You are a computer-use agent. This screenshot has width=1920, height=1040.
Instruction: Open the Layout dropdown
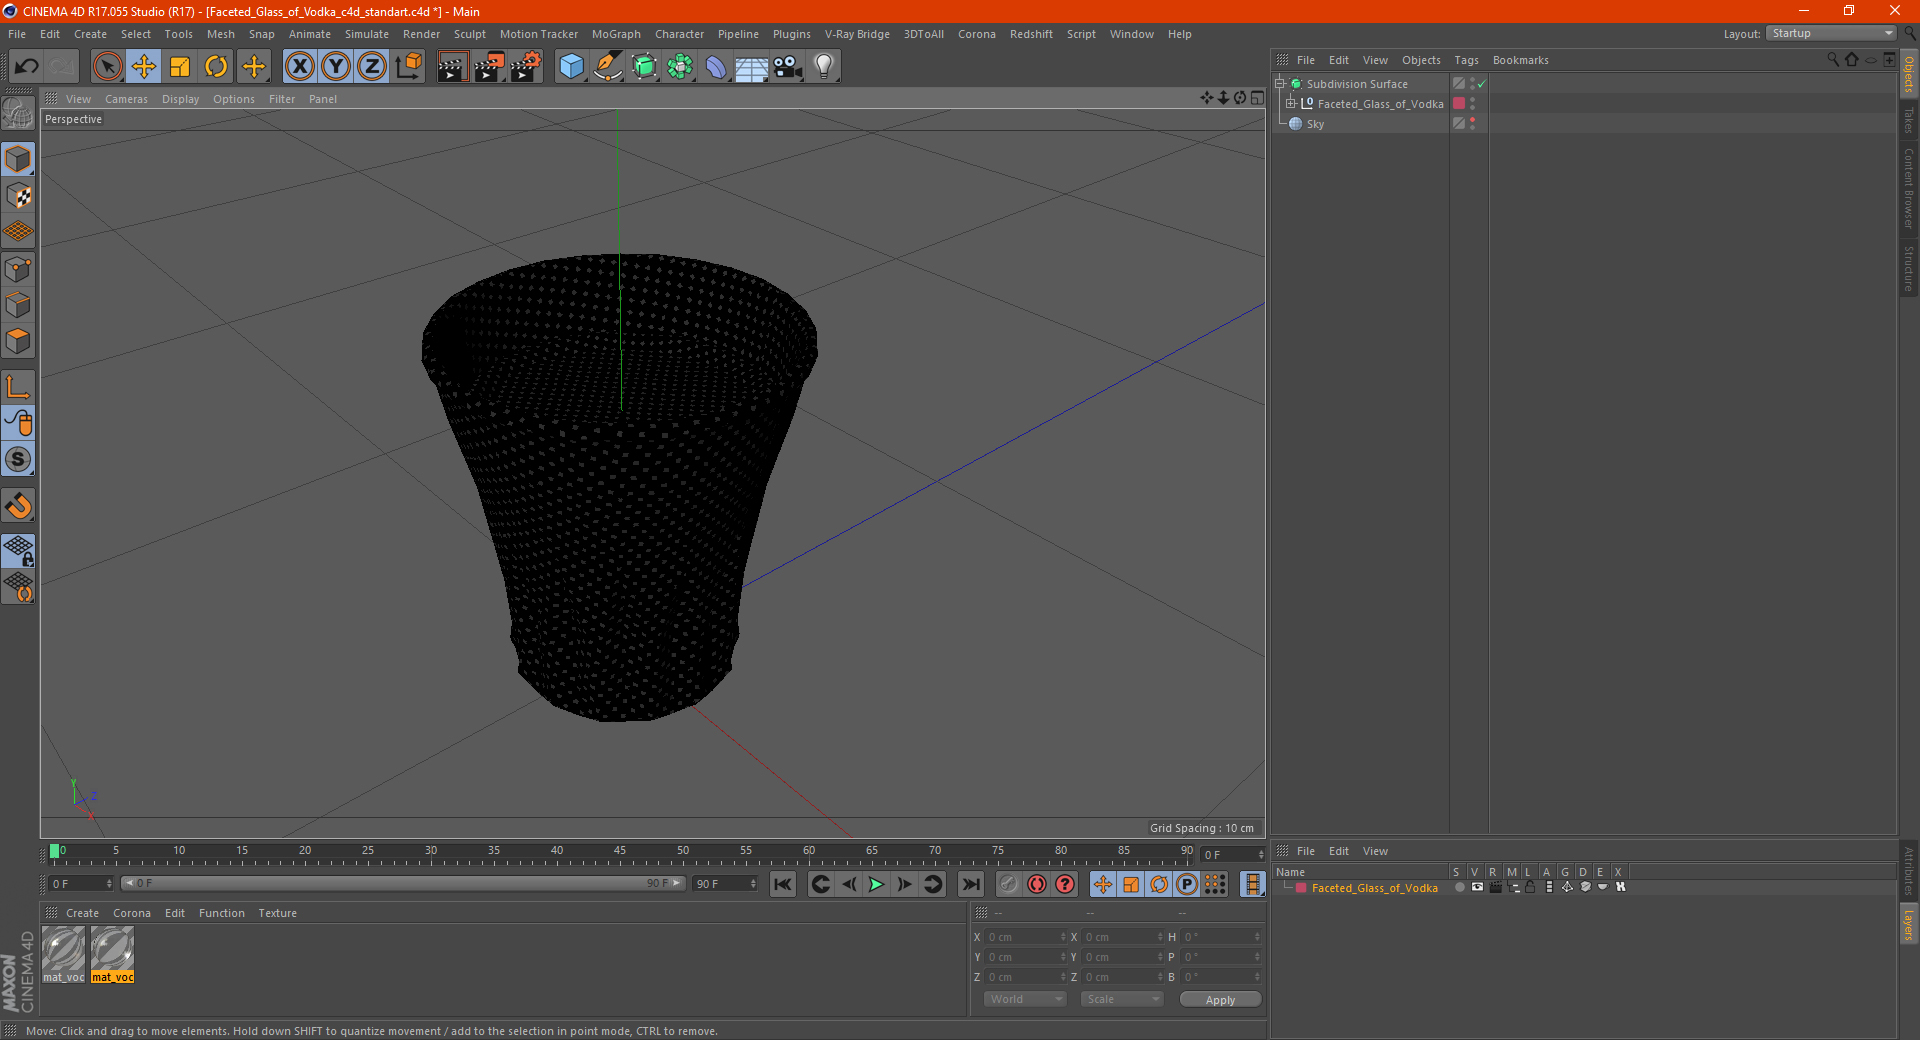[1832, 33]
